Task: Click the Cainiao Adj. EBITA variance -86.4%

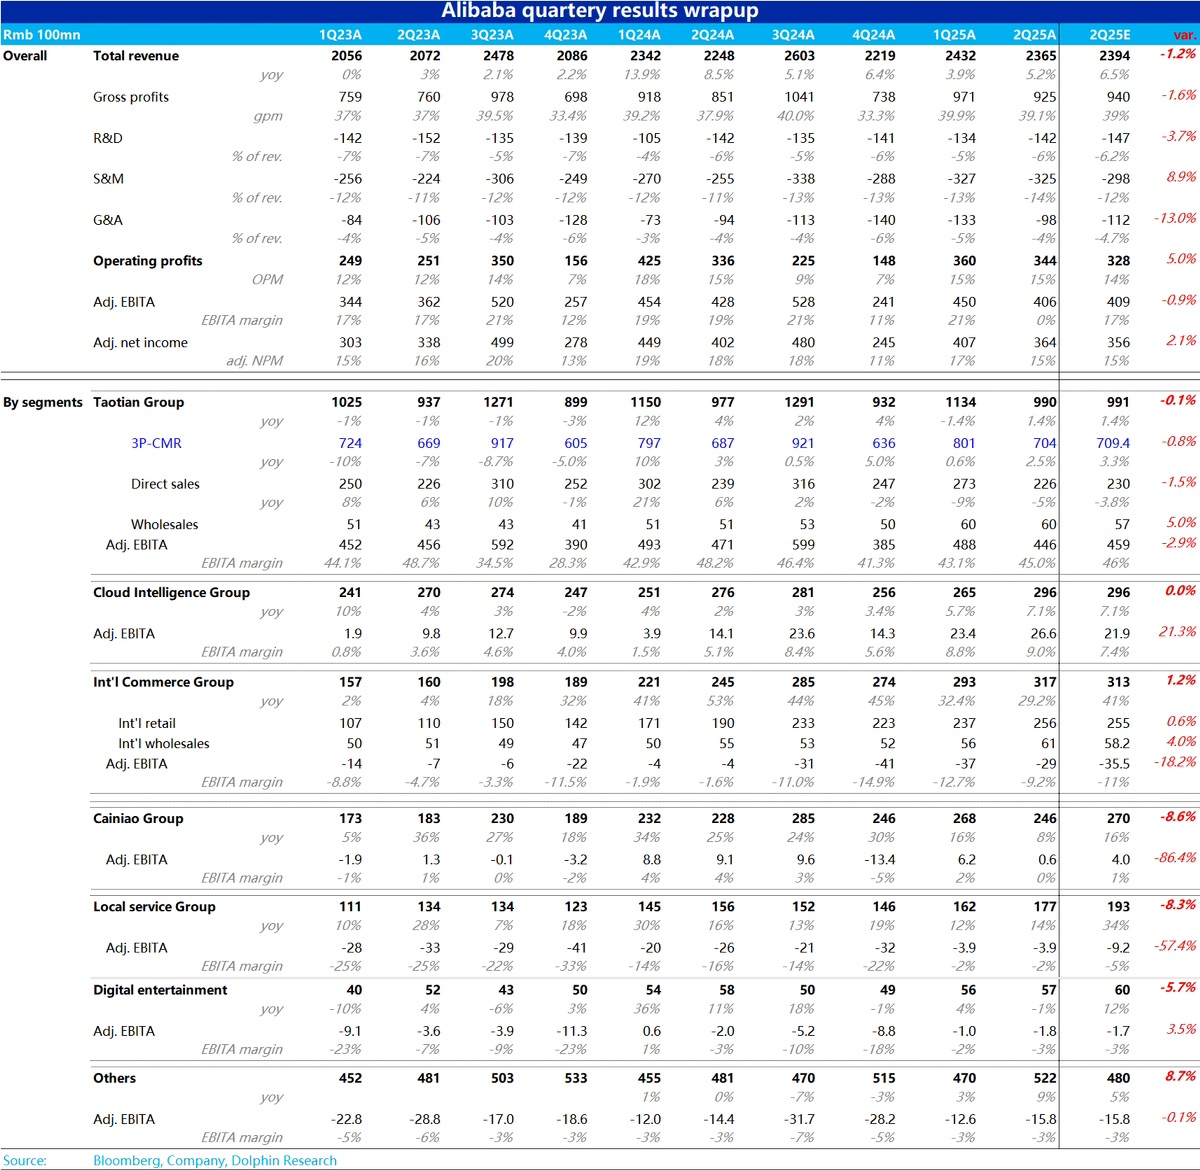Action: (x=1176, y=857)
